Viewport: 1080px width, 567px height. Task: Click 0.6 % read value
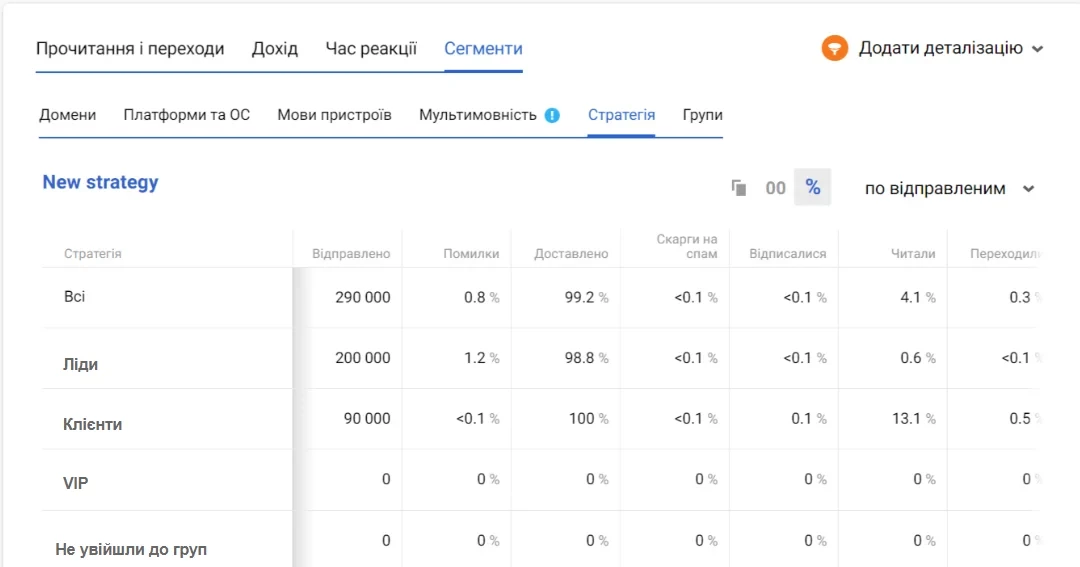[x=918, y=358]
